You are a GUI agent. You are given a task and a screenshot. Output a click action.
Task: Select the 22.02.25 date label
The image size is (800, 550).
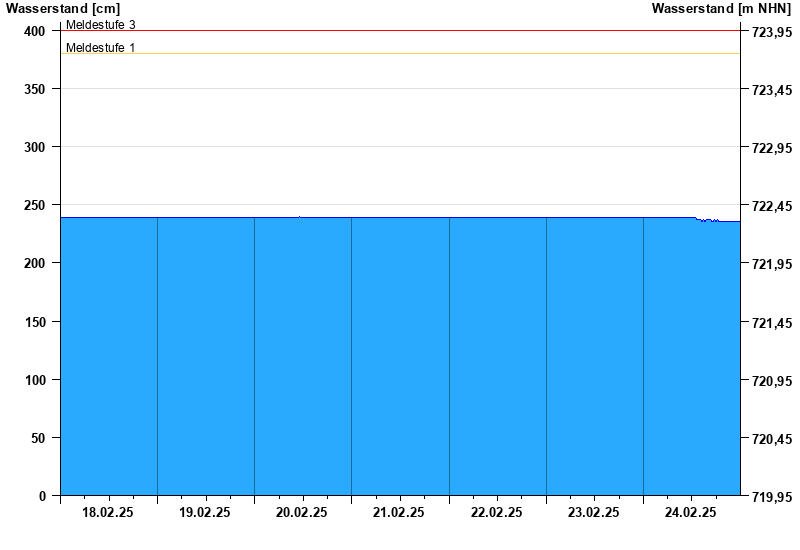click(x=497, y=512)
